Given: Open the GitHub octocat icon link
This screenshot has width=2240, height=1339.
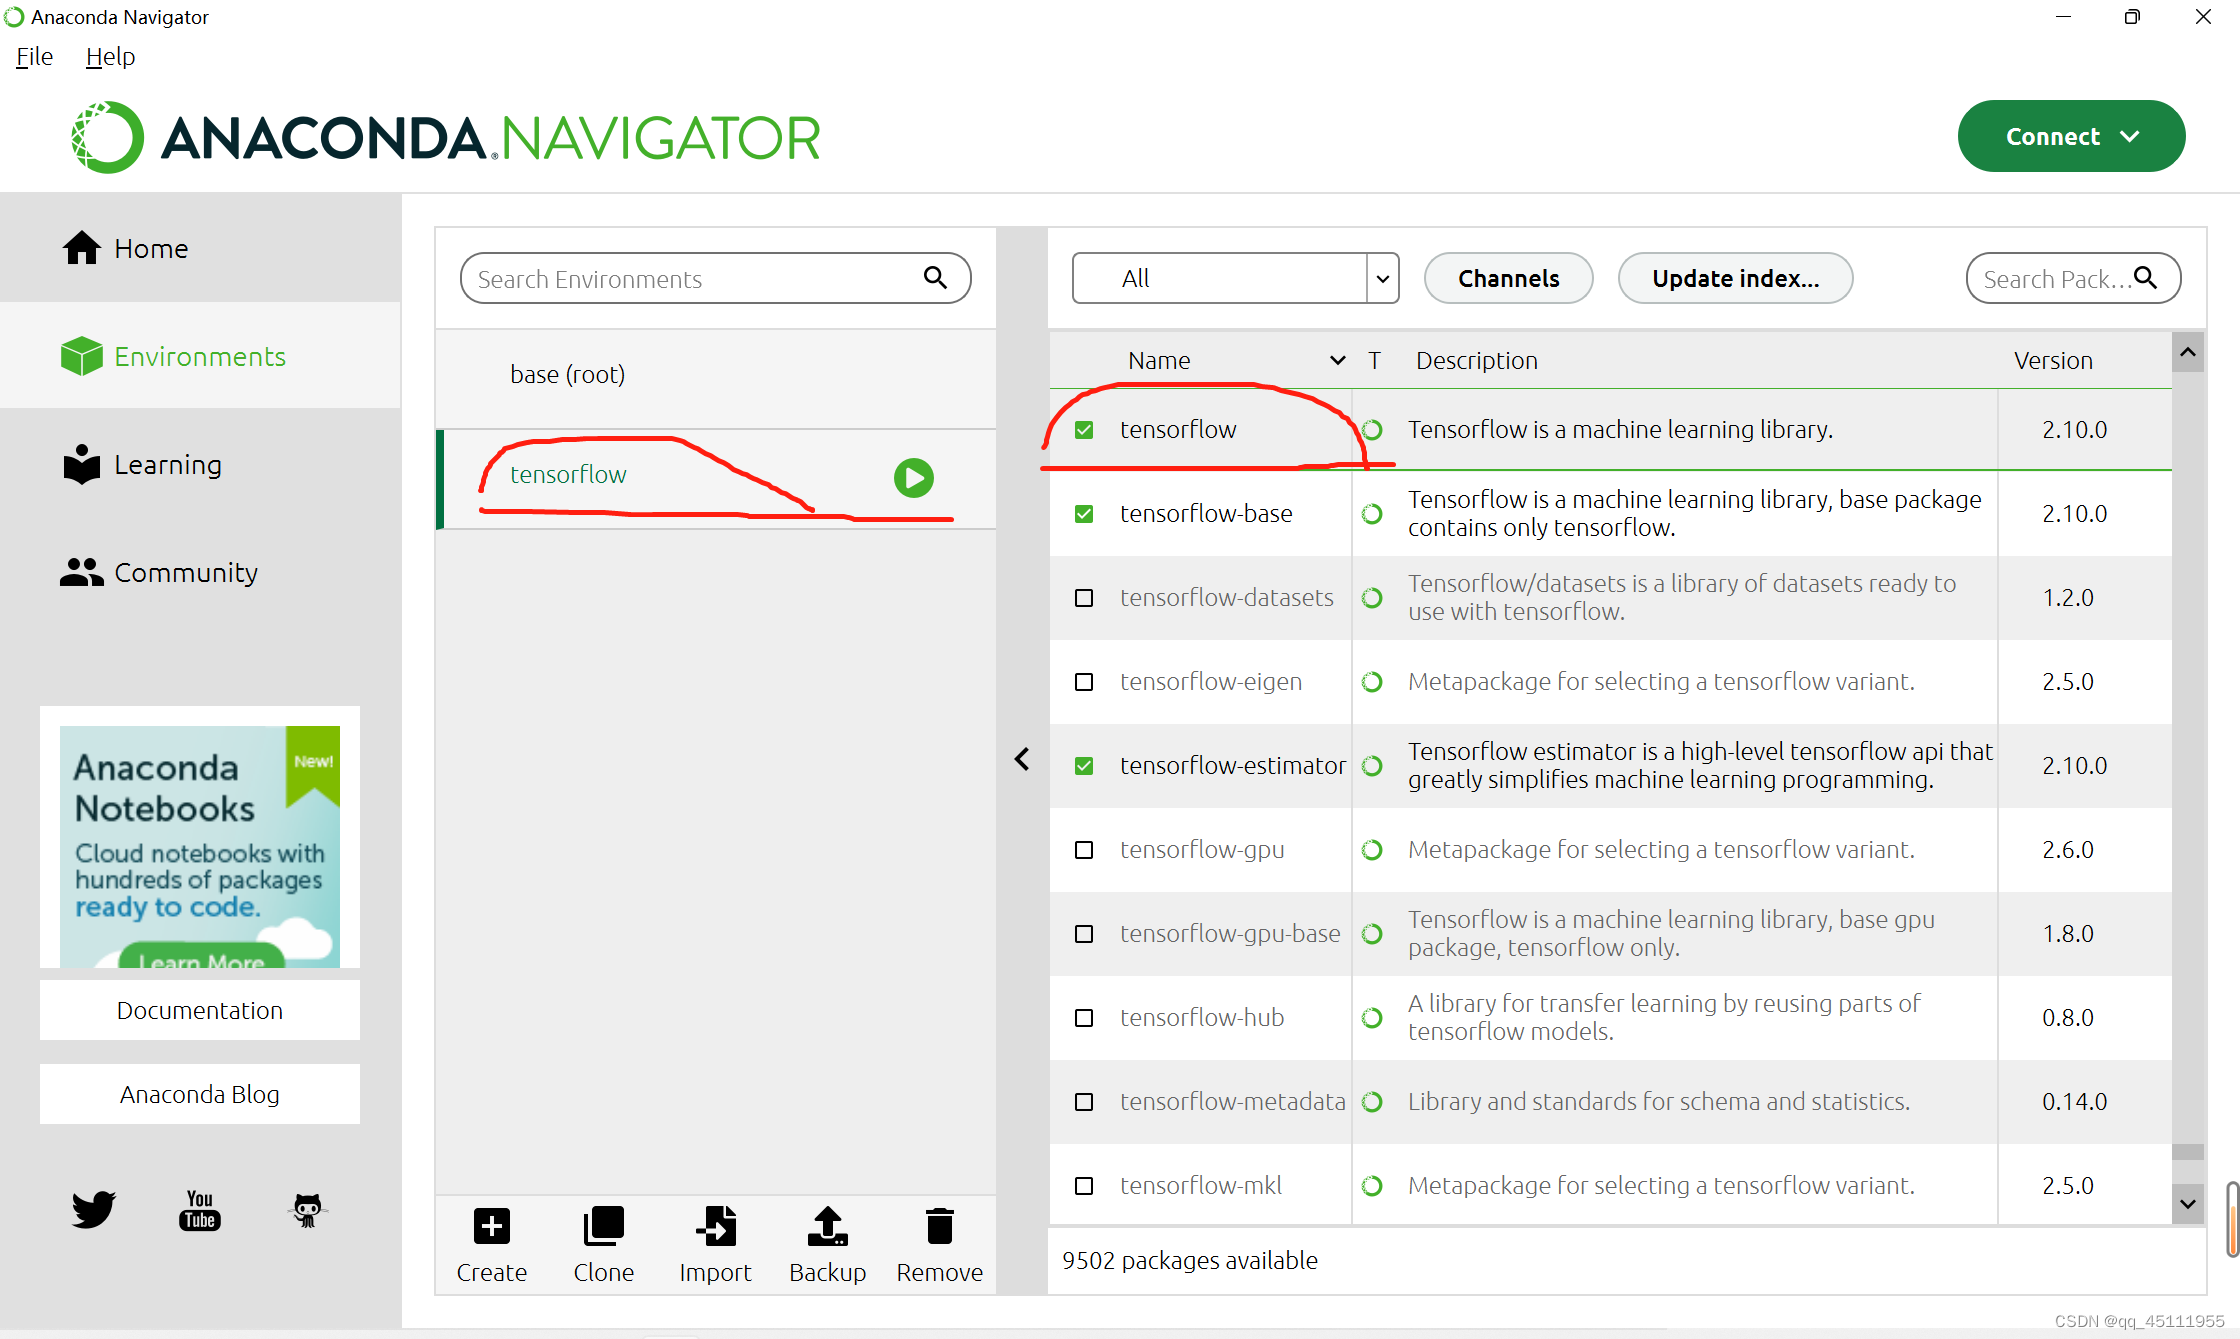Looking at the screenshot, I should [x=307, y=1209].
